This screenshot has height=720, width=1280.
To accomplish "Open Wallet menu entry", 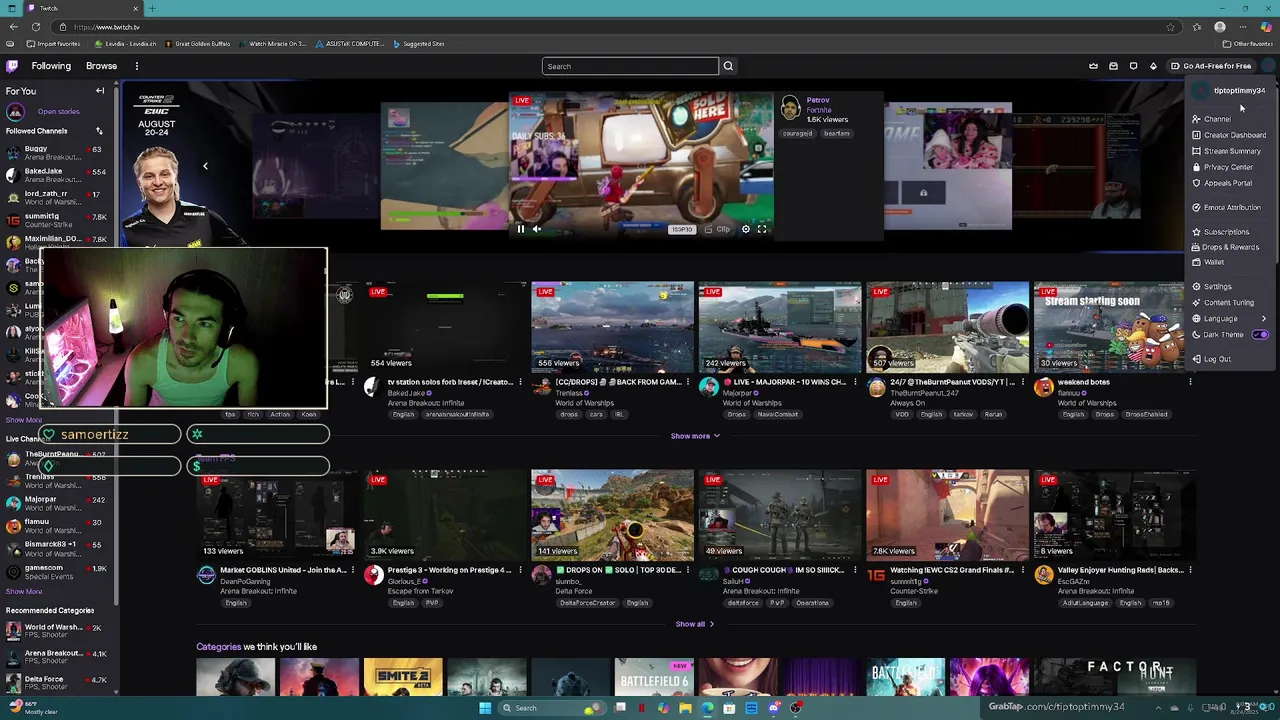I will coord(1232,263).
